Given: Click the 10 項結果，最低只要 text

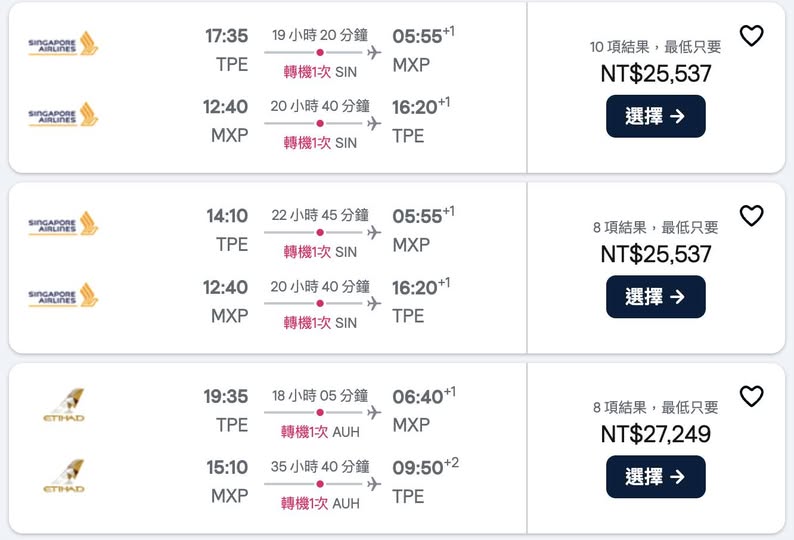Looking at the screenshot, I should (655, 47).
